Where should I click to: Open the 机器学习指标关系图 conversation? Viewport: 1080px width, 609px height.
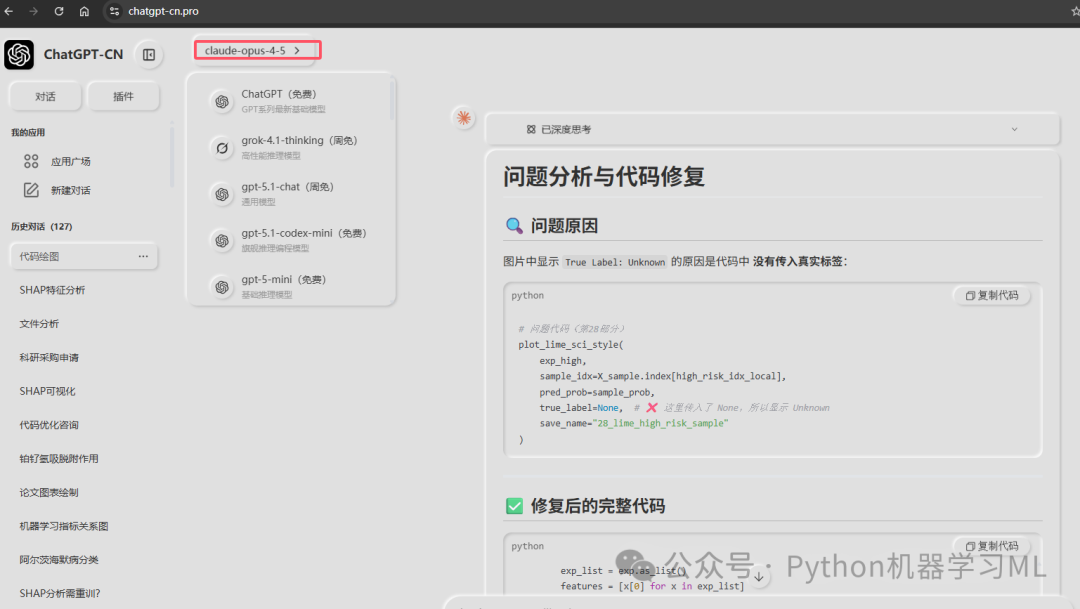(64, 526)
